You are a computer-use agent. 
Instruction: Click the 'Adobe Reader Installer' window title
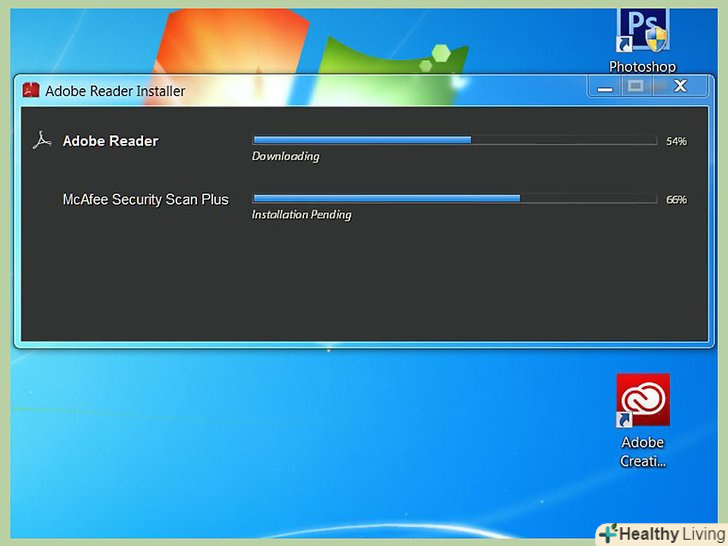coord(115,91)
